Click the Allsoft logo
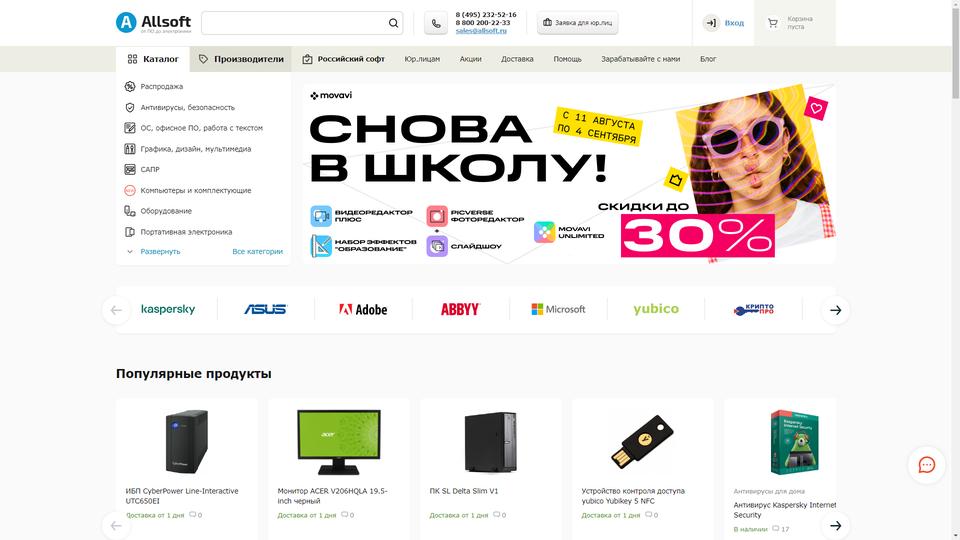960x540 pixels. click(154, 23)
